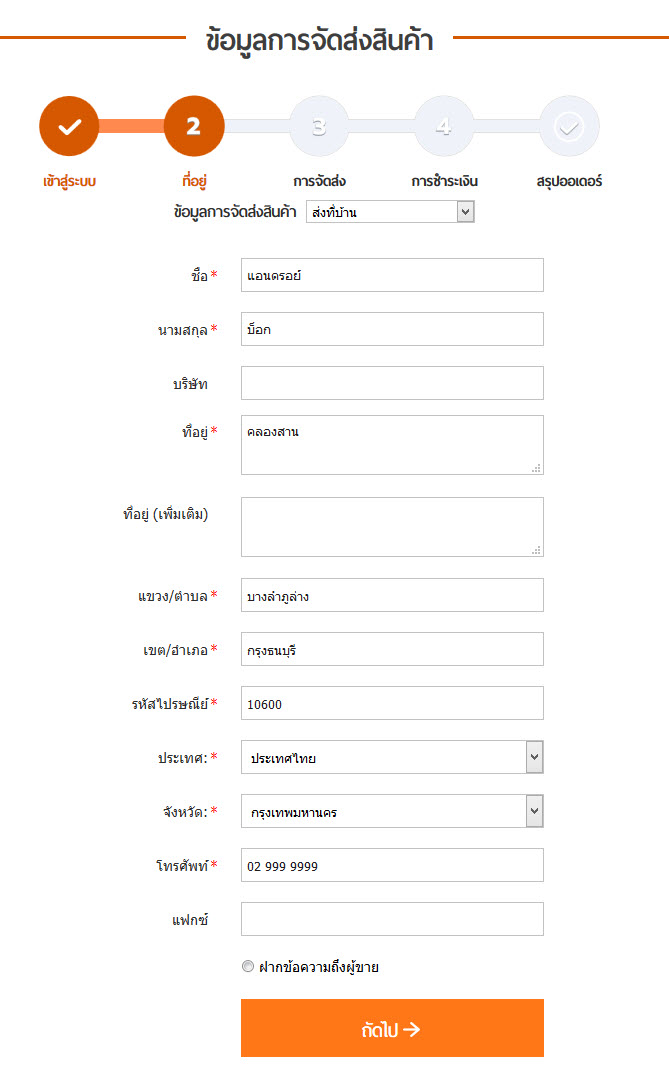Screen dimensions: 669x1079
Task: Click the postal code field 10600
Action: click(x=392, y=703)
